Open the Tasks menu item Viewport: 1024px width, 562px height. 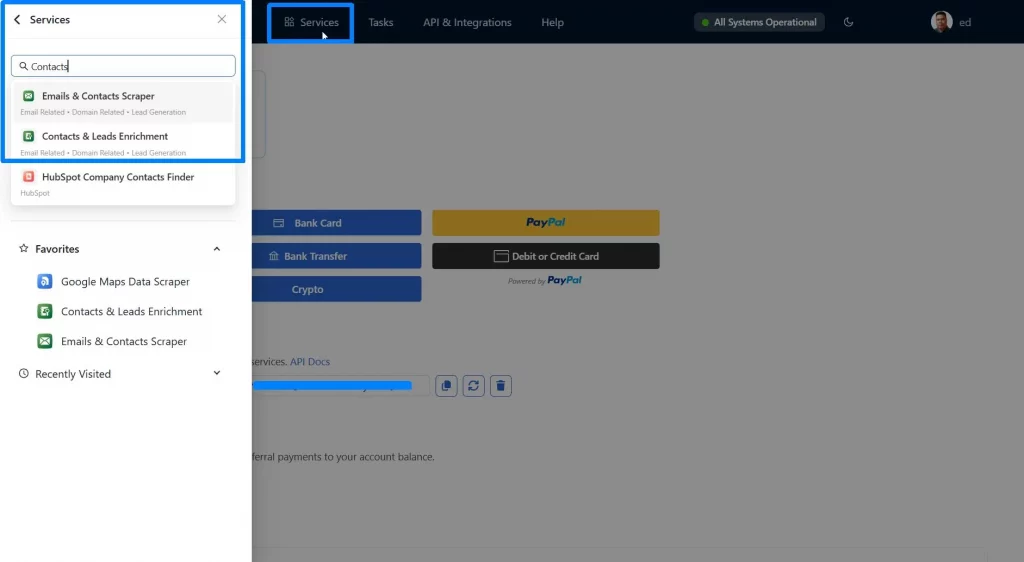381,22
